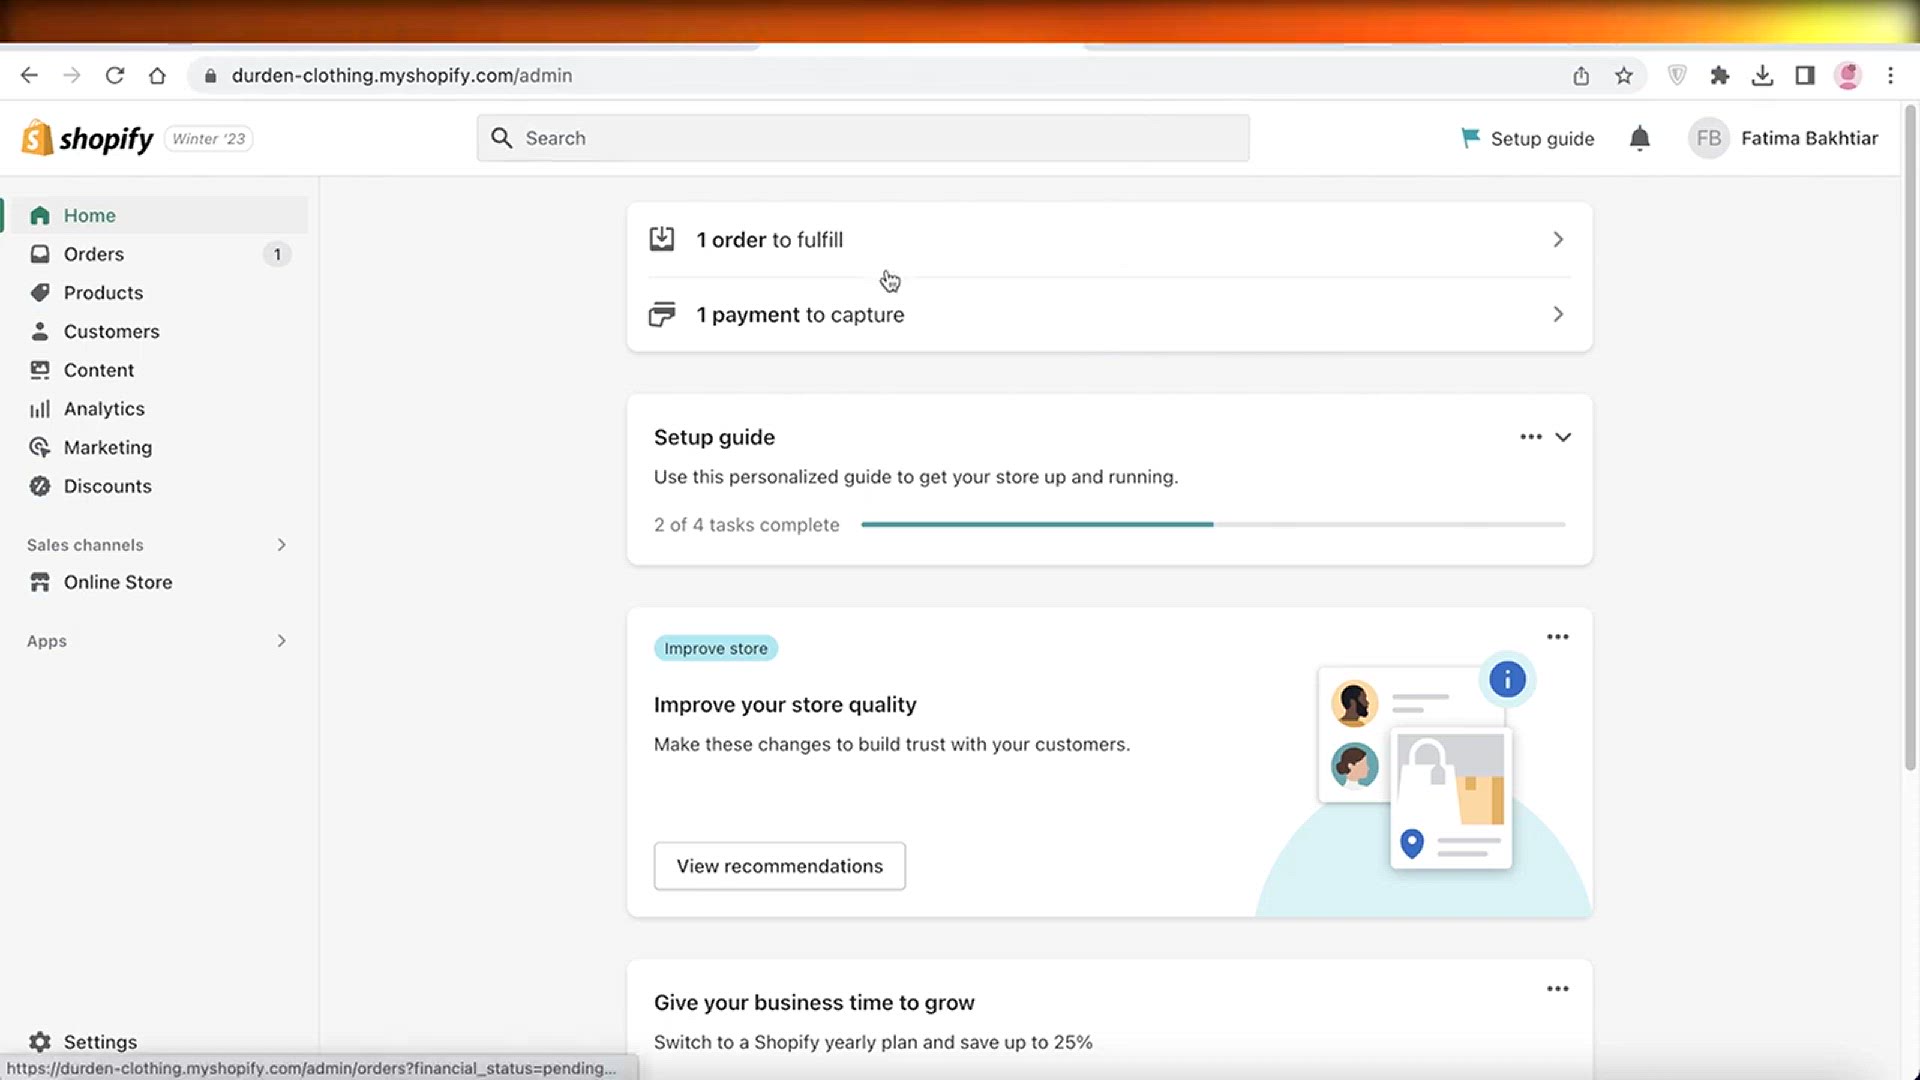1920x1080 pixels.
Task: Click the Orders inbox icon
Action: (40, 254)
